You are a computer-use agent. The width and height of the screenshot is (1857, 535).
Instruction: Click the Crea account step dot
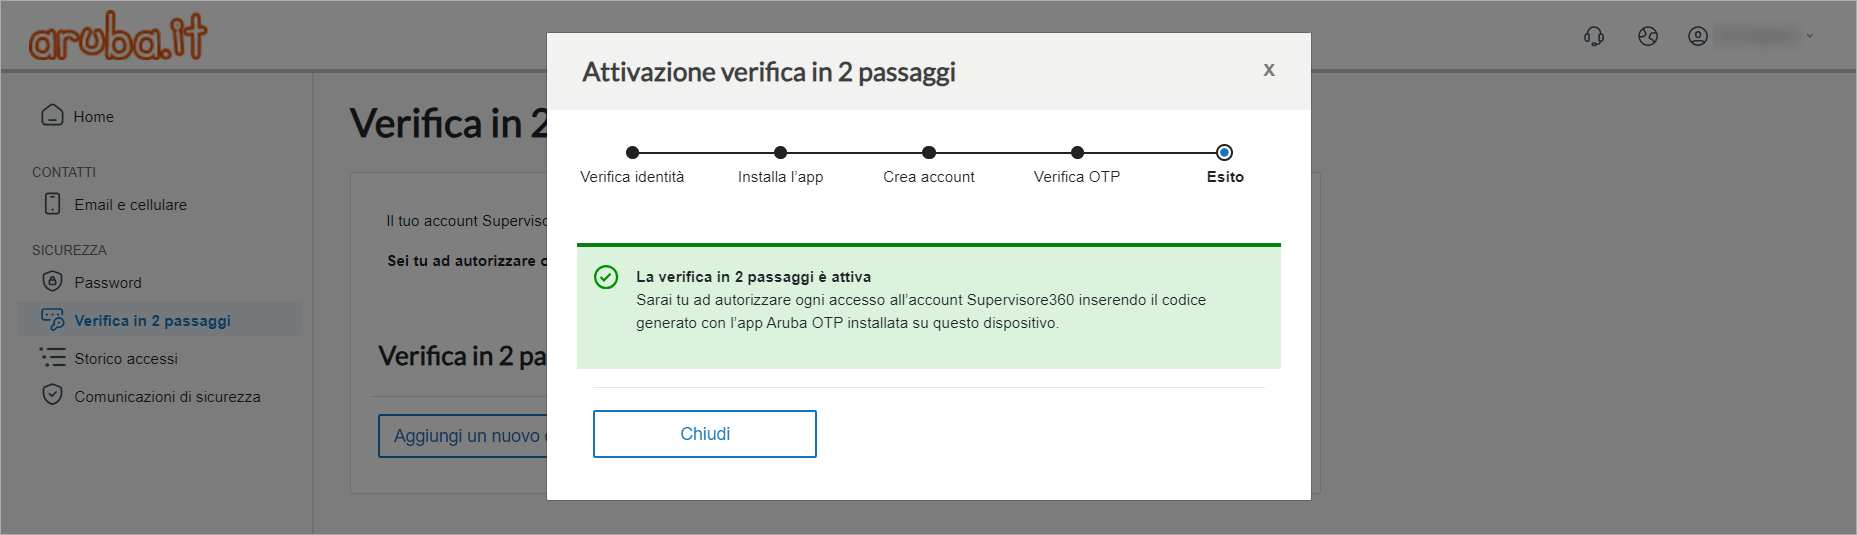(x=929, y=153)
